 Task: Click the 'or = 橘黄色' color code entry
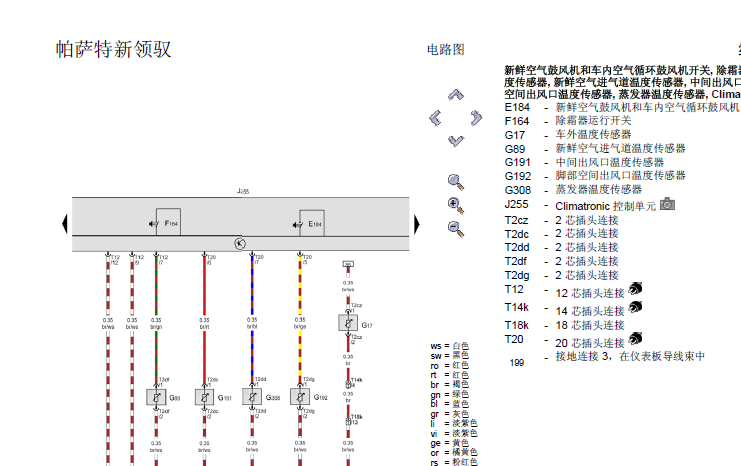point(454,453)
